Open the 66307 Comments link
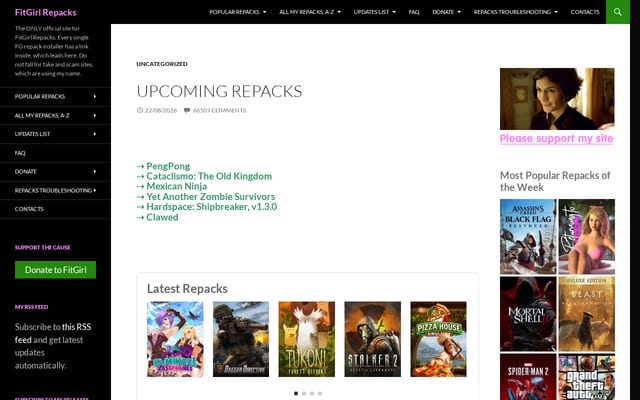The width and height of the screenshot is (640, 400). (220, 110)
